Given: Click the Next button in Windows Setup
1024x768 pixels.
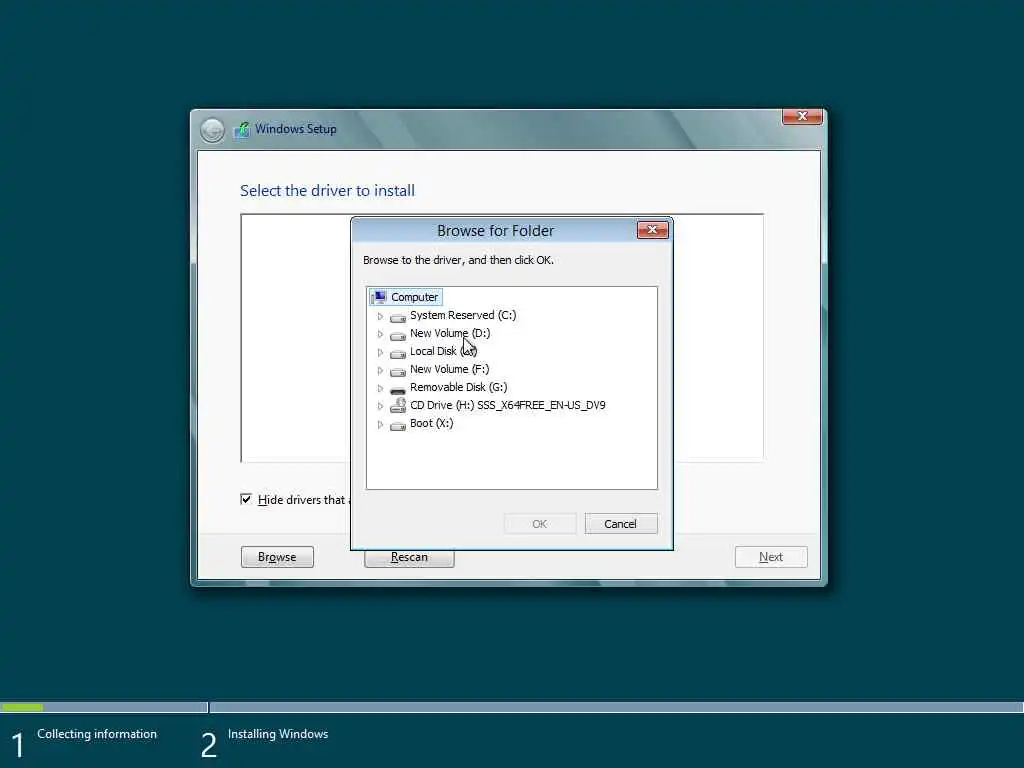Looking at the screenshot, I should [771, 557].
